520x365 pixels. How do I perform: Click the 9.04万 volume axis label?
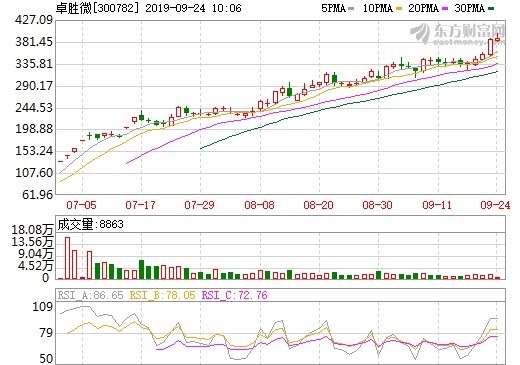(35, 254)
